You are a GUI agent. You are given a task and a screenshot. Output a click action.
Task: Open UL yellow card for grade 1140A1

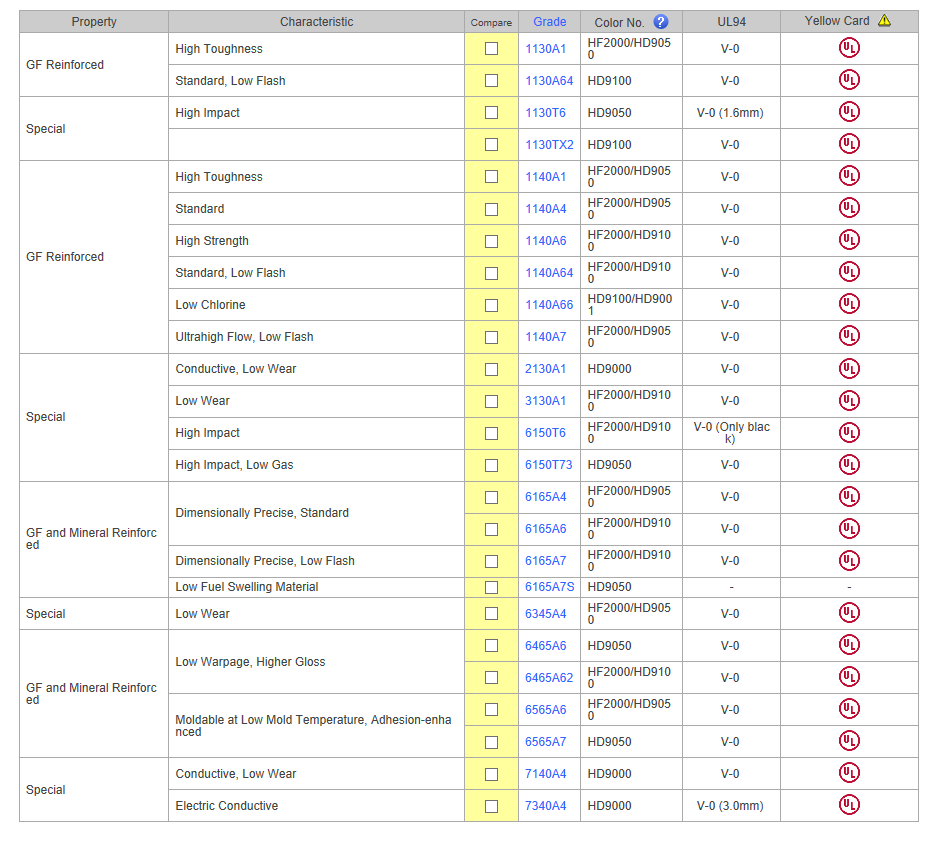pyautogui.click(x=849, y=176)
